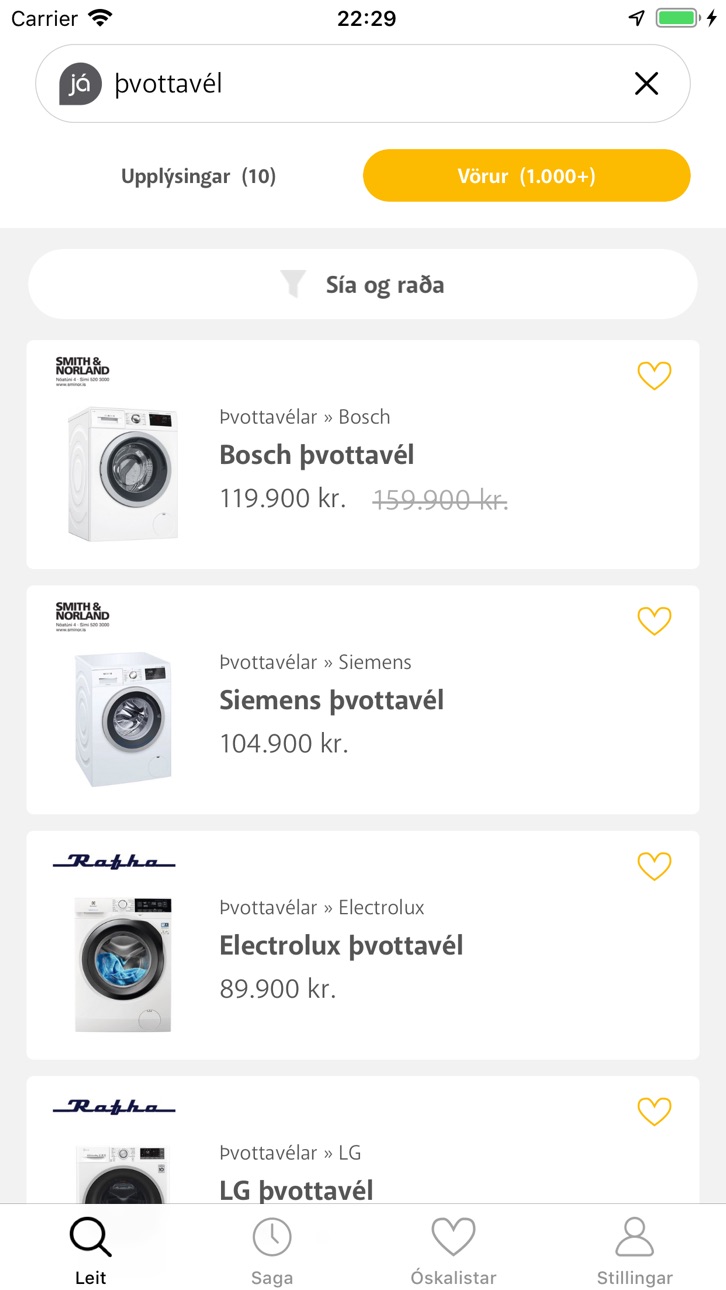Tap the já logo in the search bar
This screenshot has width=726, height=1290.
coord(81,84)
